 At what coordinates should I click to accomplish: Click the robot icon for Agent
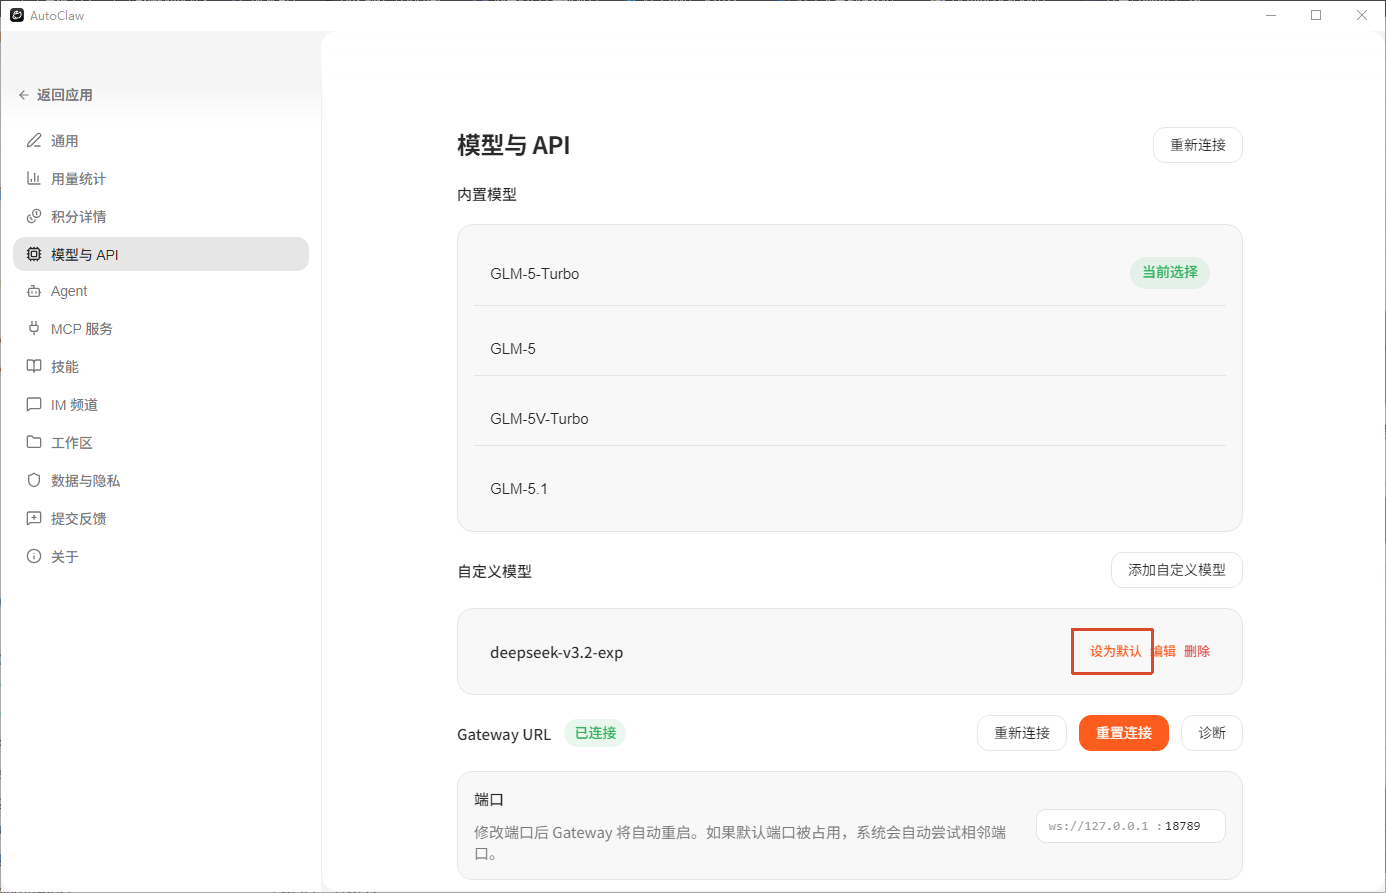click(34, 291)
